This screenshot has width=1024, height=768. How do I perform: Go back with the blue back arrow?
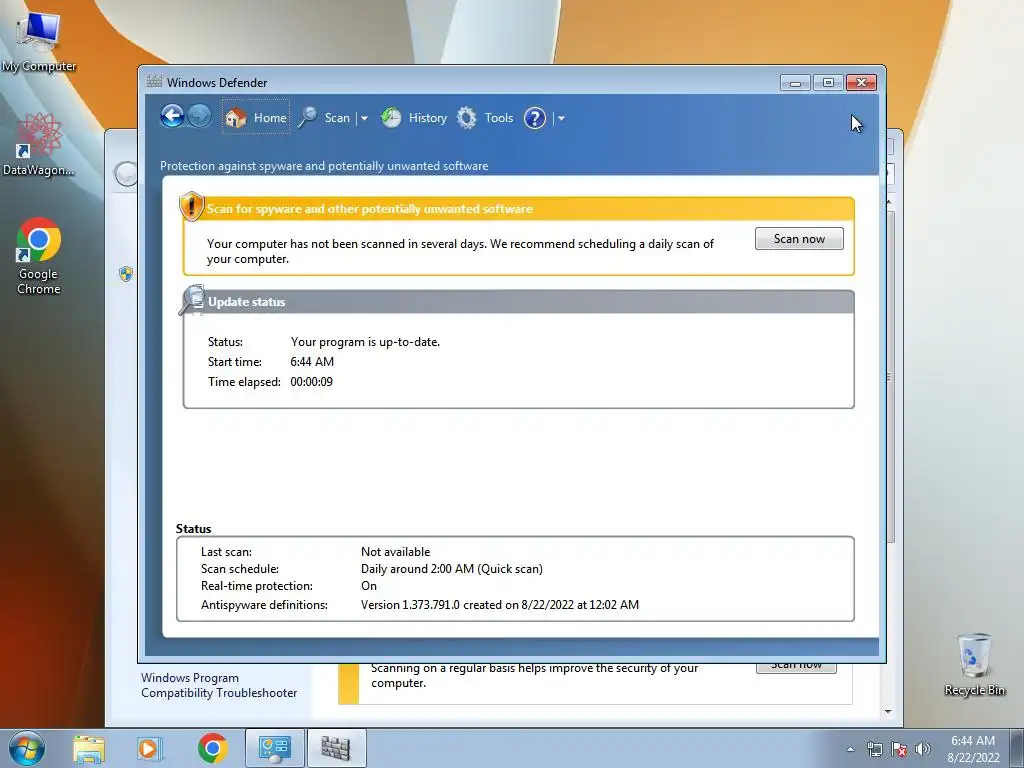[172, 117]
